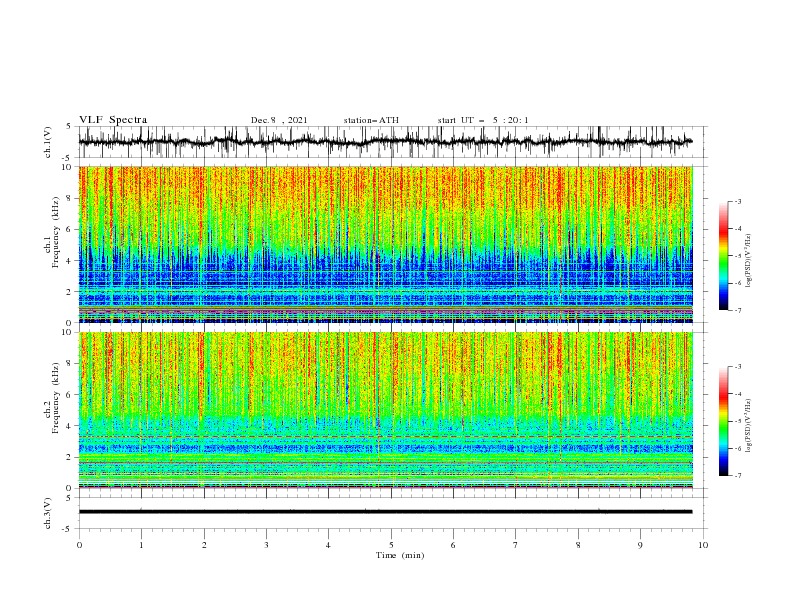The height and width of the screenshot is (612, 792).
Task: Click the "station=ATH" label
Action: [x=371, y=120]
